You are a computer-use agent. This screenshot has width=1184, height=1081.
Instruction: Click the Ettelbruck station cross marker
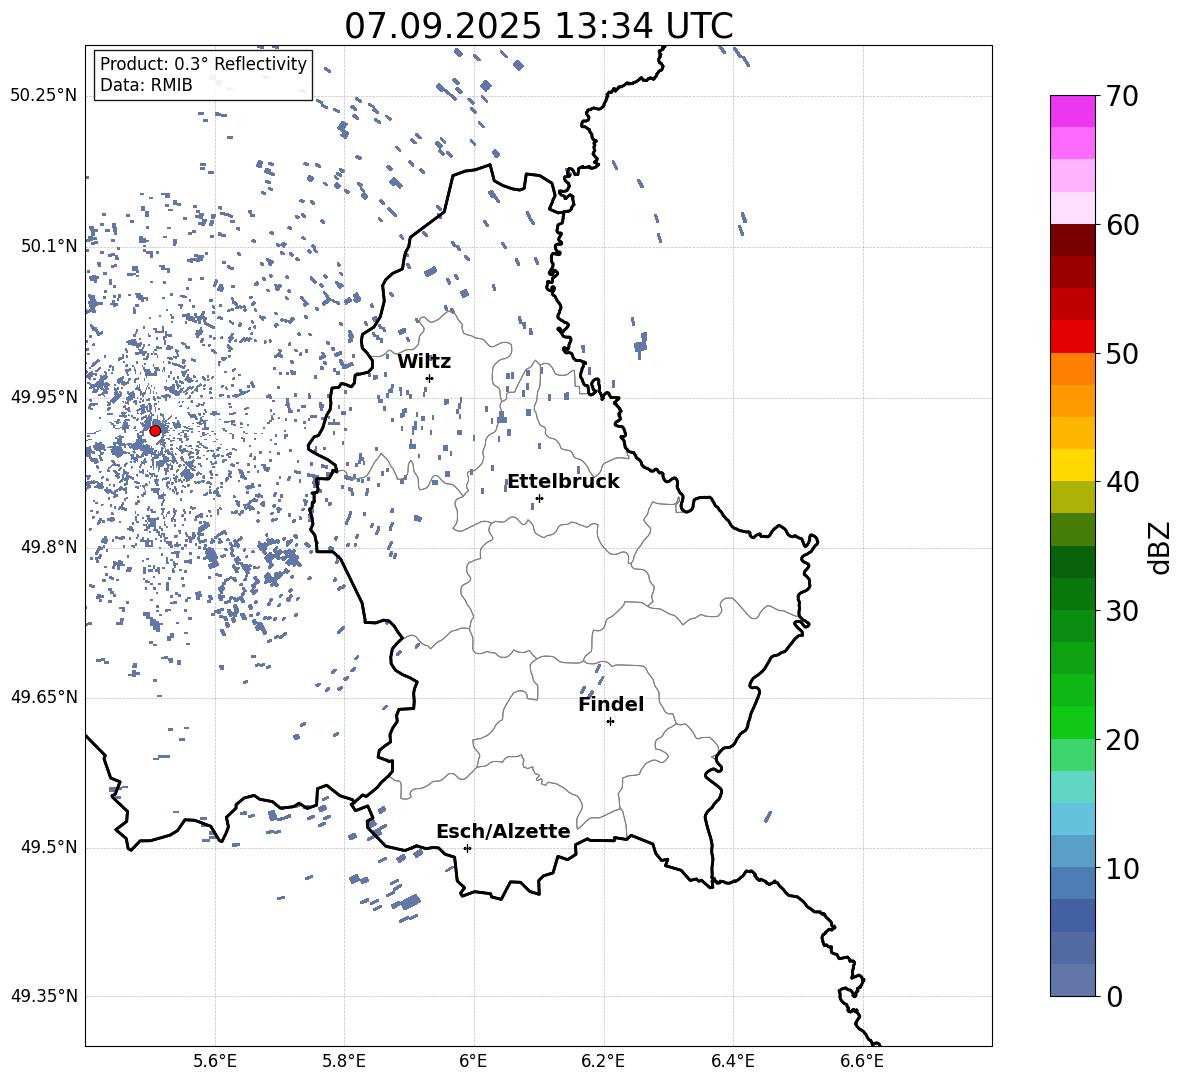539,498
